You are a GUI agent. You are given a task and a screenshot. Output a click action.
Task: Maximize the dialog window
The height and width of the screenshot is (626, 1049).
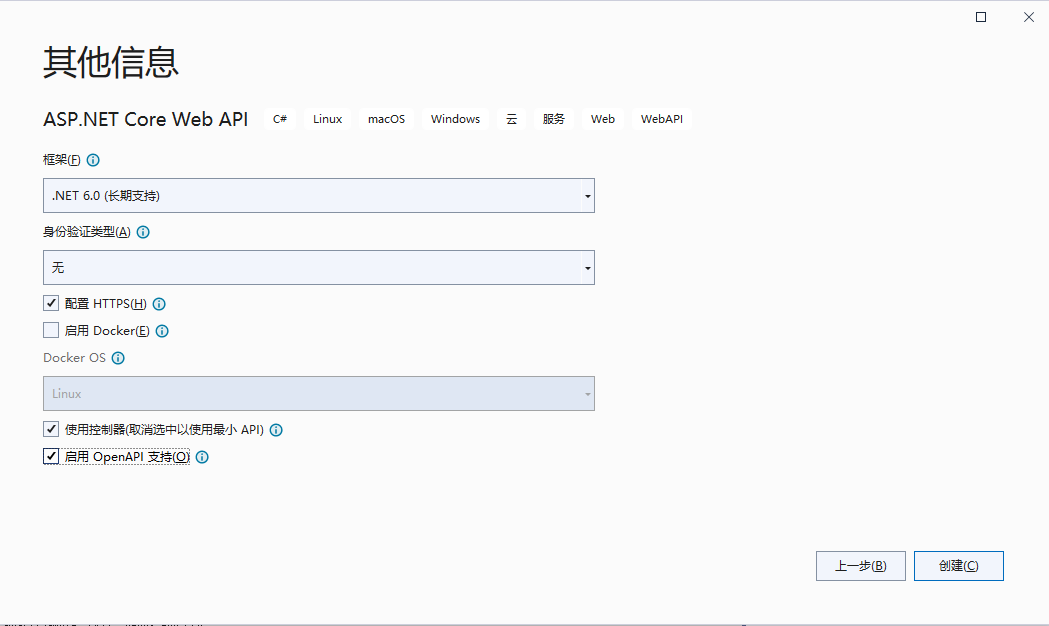point(981,17)
